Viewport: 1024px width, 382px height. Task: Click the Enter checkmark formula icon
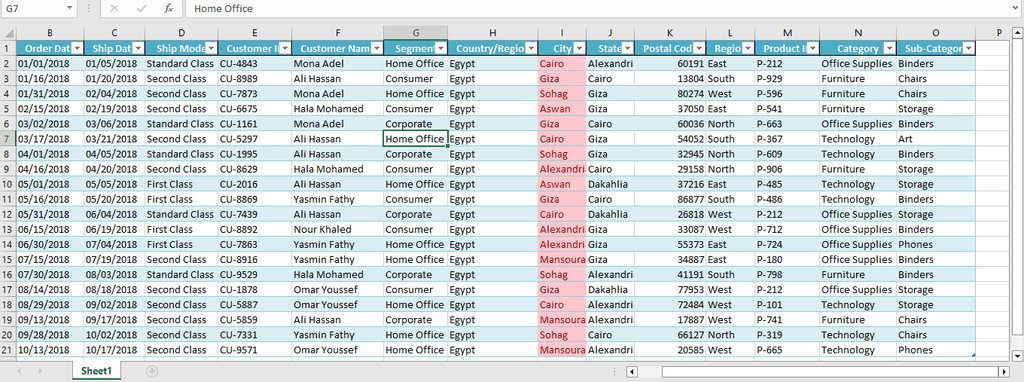click(141, 8)
